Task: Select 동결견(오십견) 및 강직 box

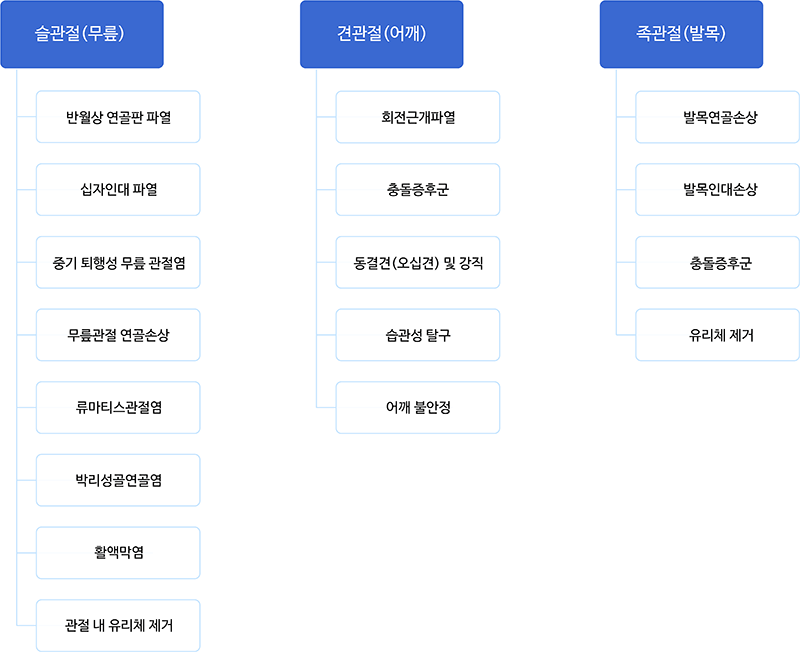Action: pyautogui.click(x=418, y=262)
